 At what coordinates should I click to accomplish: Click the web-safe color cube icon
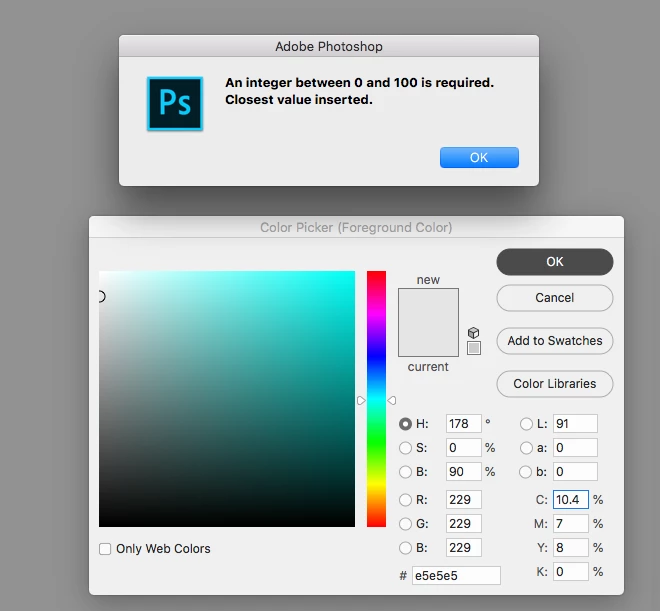click(474, 333)
